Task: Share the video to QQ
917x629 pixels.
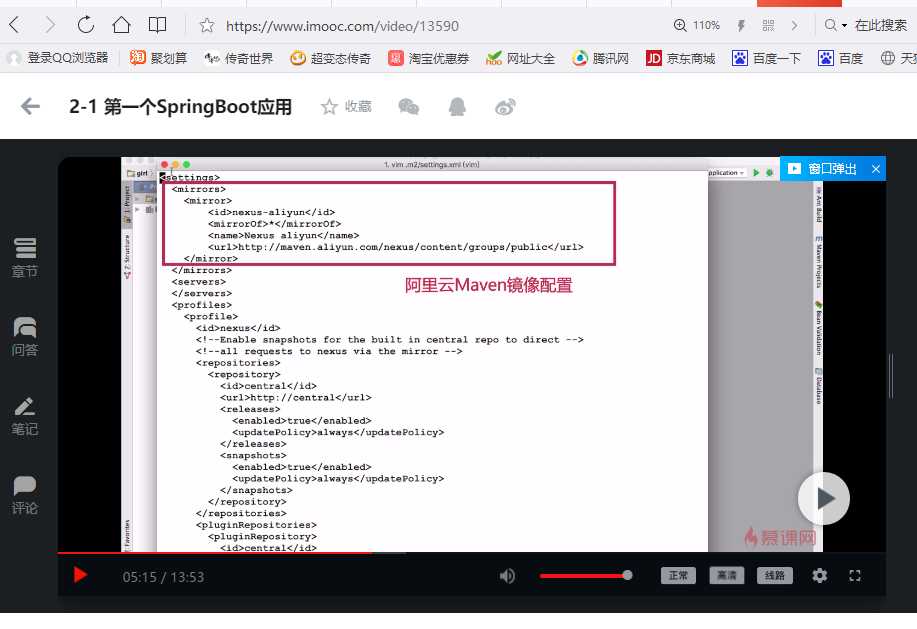Action: tap(457, 106)
